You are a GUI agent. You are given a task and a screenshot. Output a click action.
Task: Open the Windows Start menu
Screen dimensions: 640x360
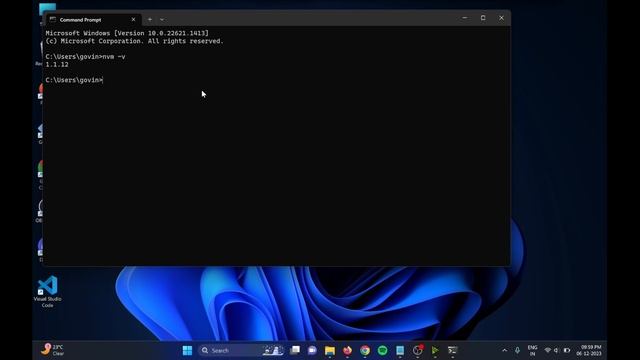187,350
